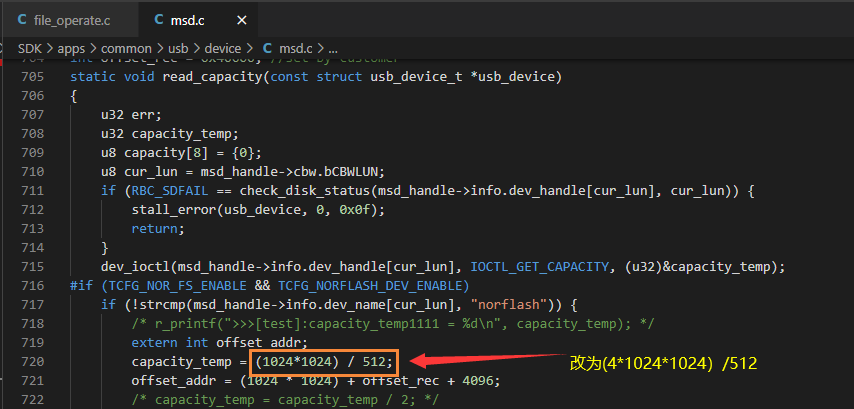Select the msd.c editor tab
Viewport: 854px width, 409px height.
tap(198, 20)
